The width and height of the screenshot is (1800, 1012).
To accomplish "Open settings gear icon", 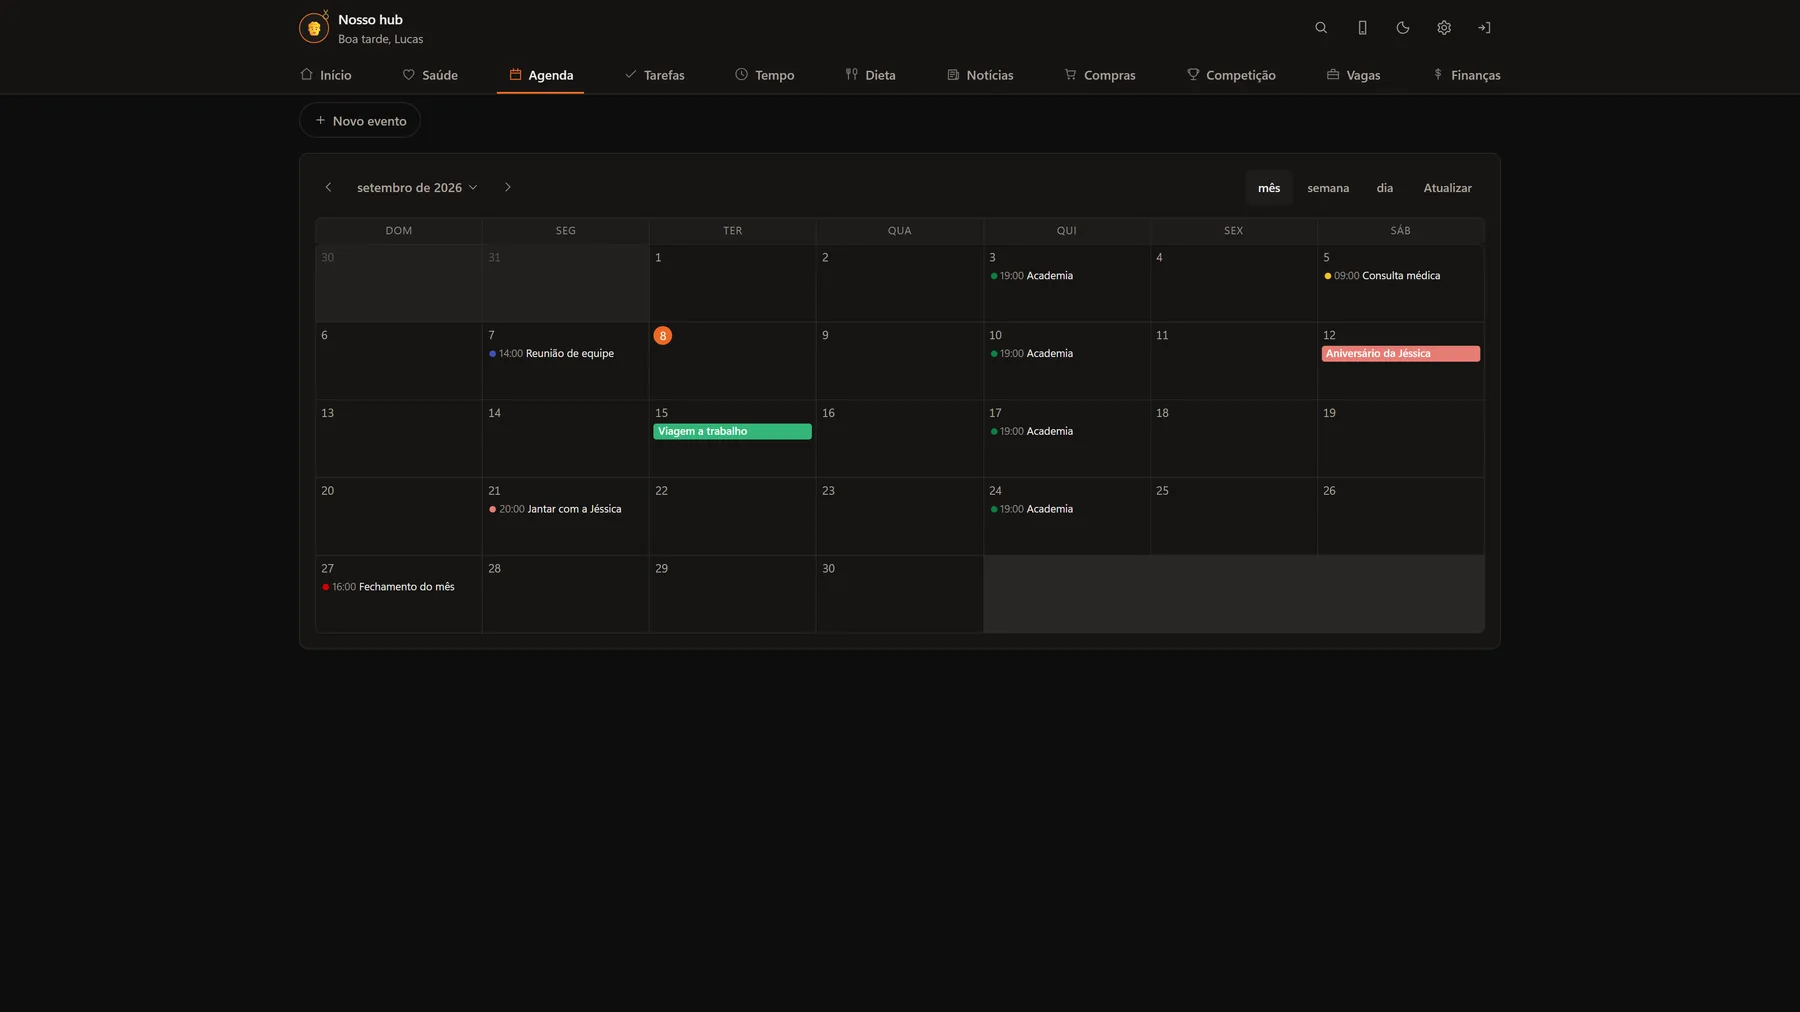I will click(1444, 28).
